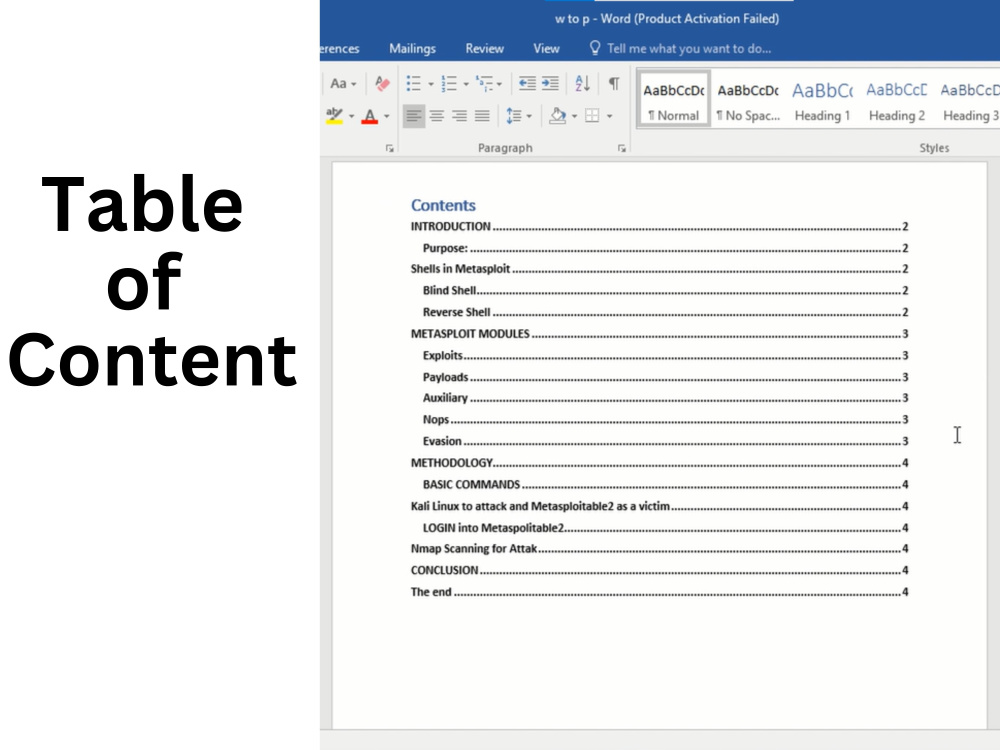Click the Exploits contents entry
The image size is (1000, 750).
[665, 355]
